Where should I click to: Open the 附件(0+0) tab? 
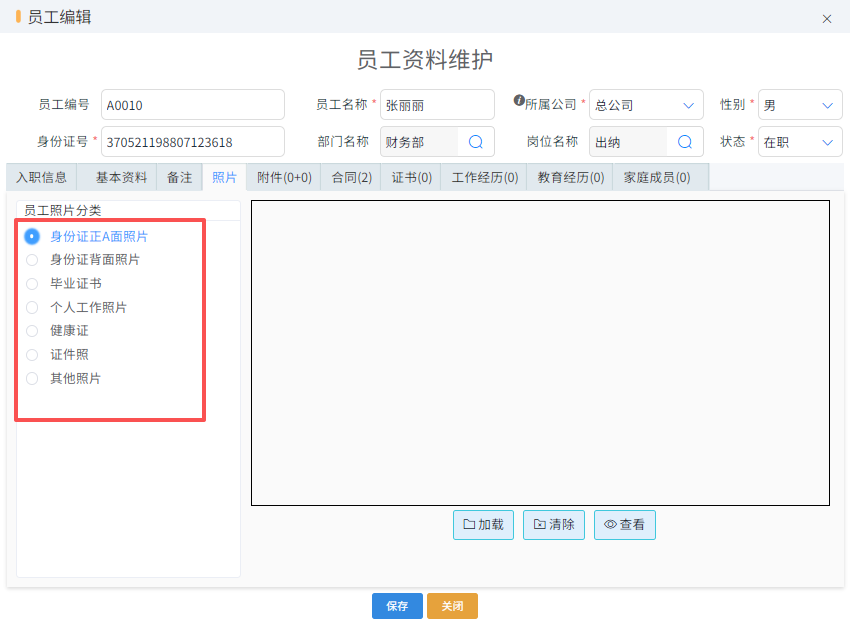(284, 177)
